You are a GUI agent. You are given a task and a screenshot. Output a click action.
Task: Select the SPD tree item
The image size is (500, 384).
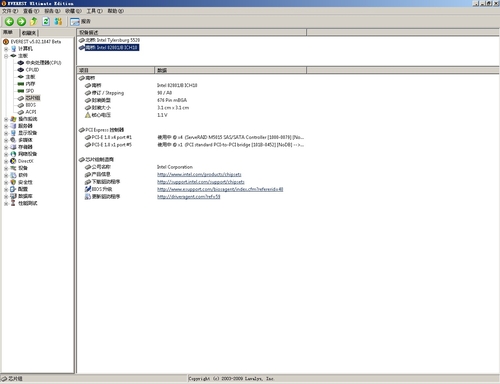click(x=30, y=91)
